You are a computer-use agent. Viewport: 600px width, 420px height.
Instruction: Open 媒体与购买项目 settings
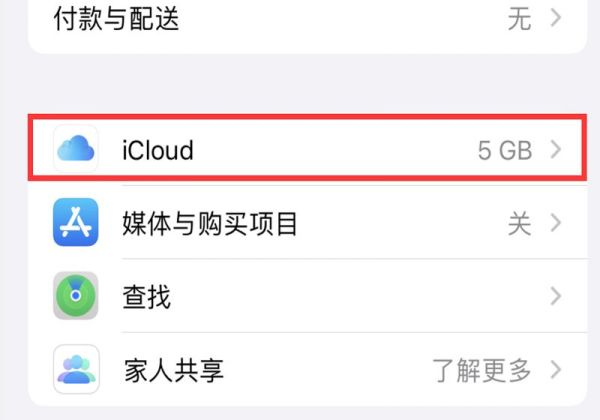(307, 222)
